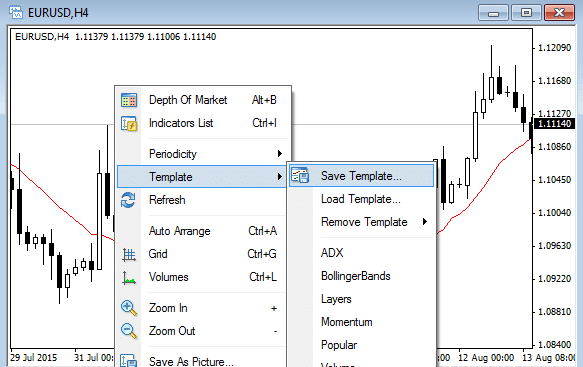Screen dimensions: 583x367
Task: Choose Load Template... entry
Action: tap(361, 199)
